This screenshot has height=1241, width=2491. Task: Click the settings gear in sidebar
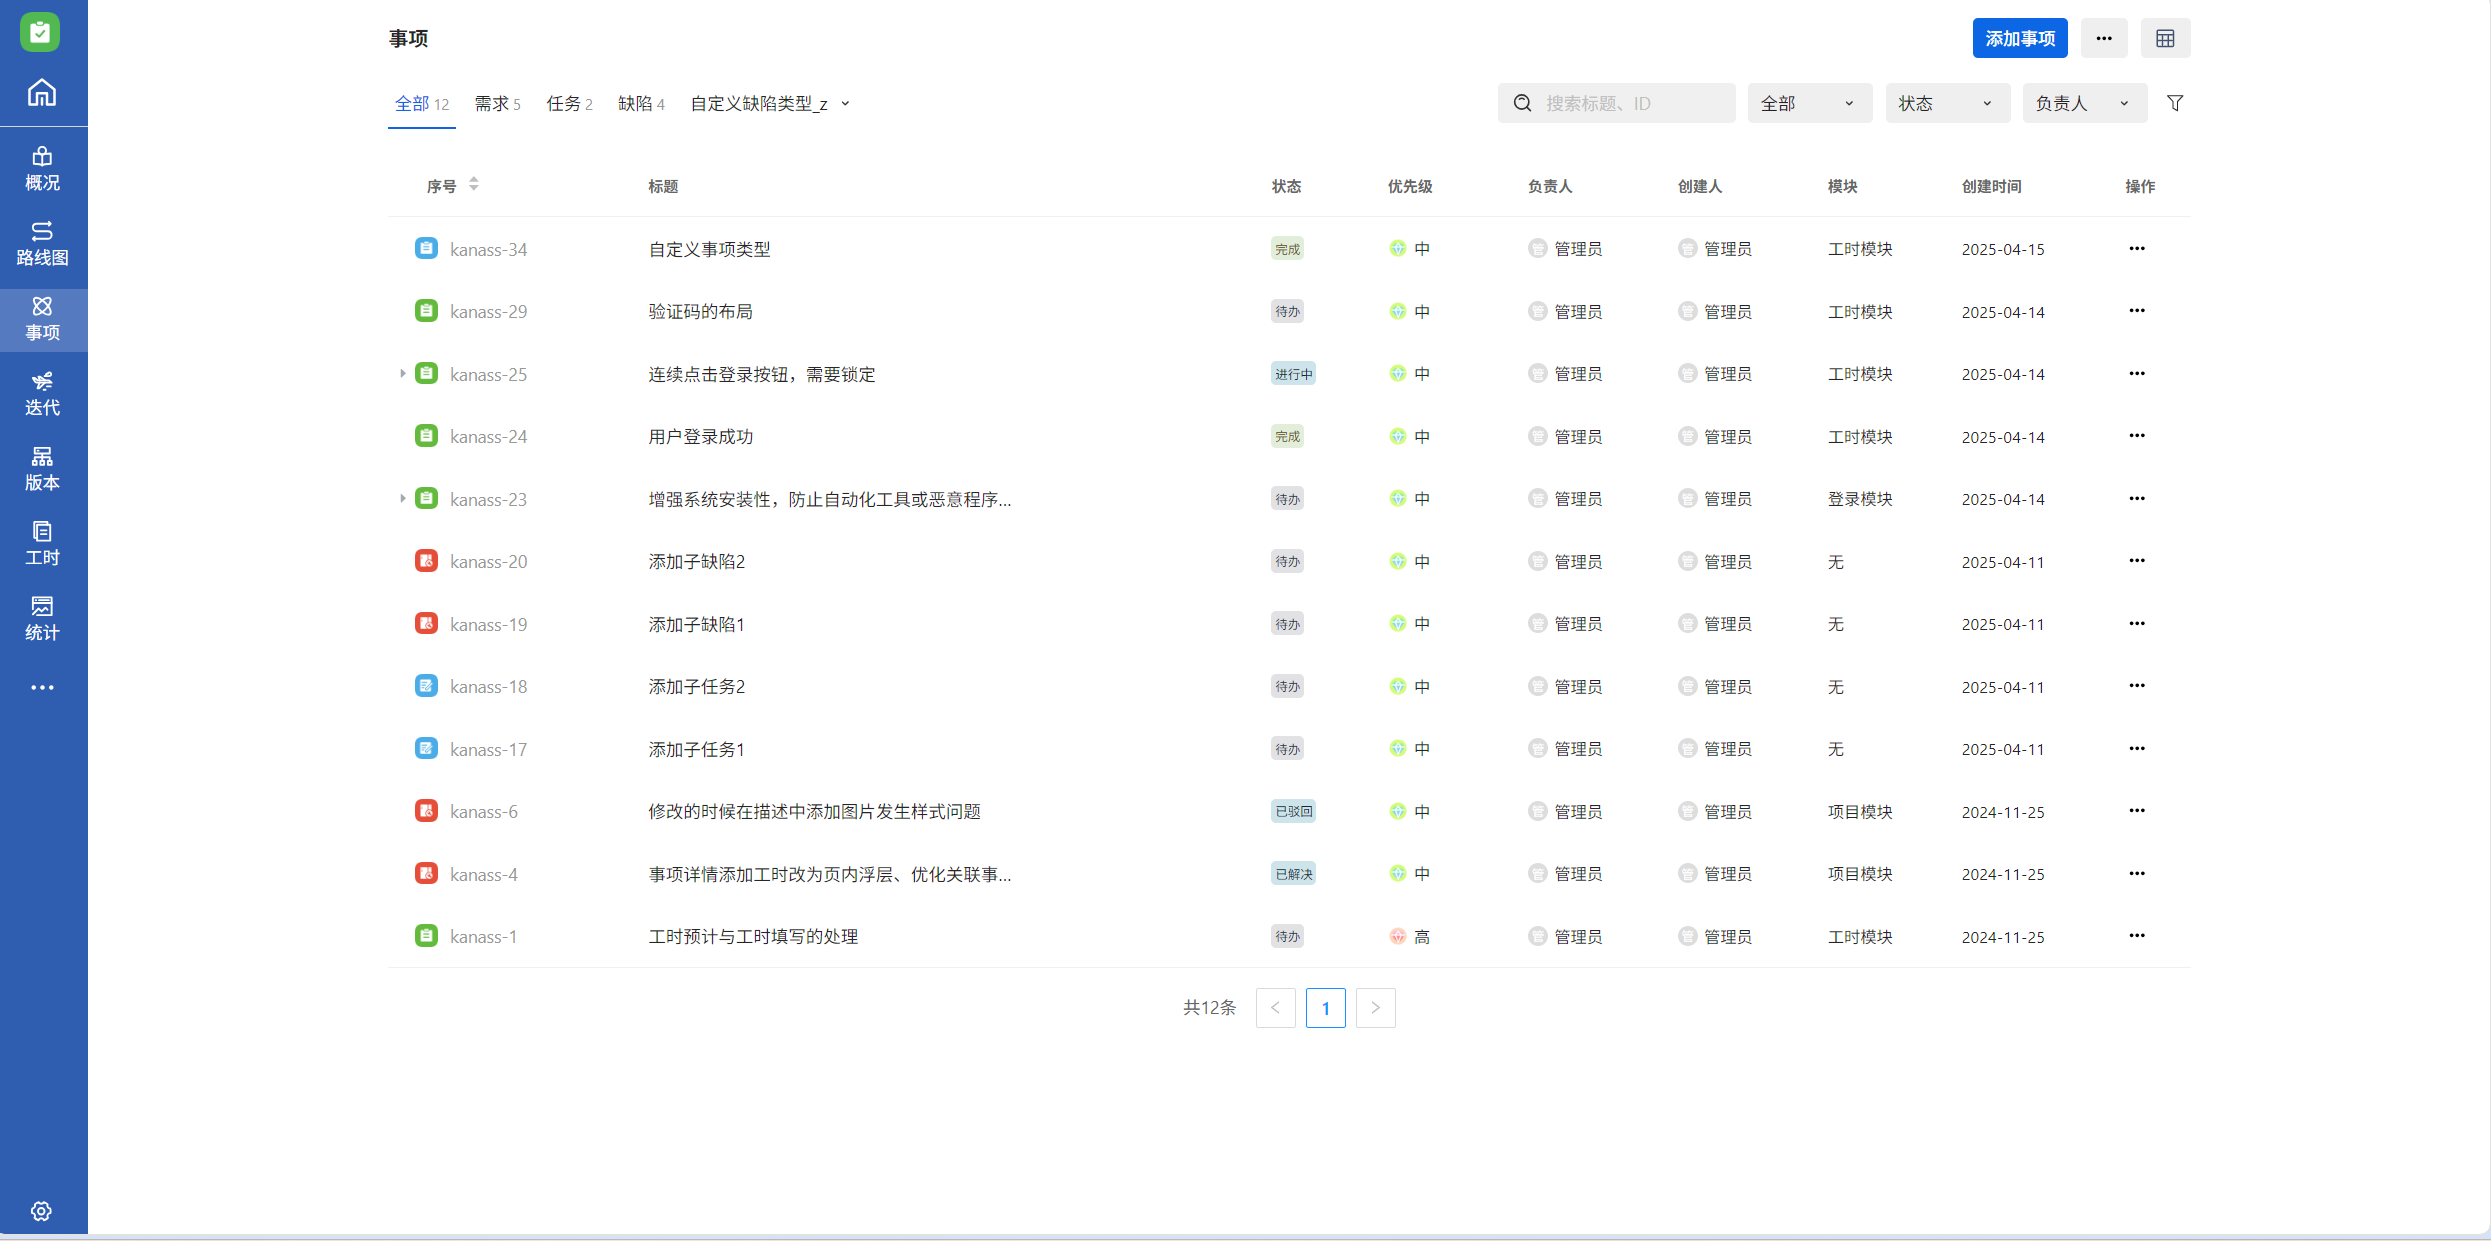(41, 1211)
